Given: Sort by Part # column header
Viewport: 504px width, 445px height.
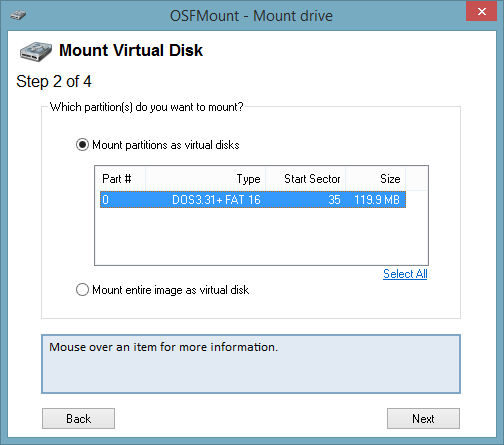Looking at the screenshot, I should [120, 179].
